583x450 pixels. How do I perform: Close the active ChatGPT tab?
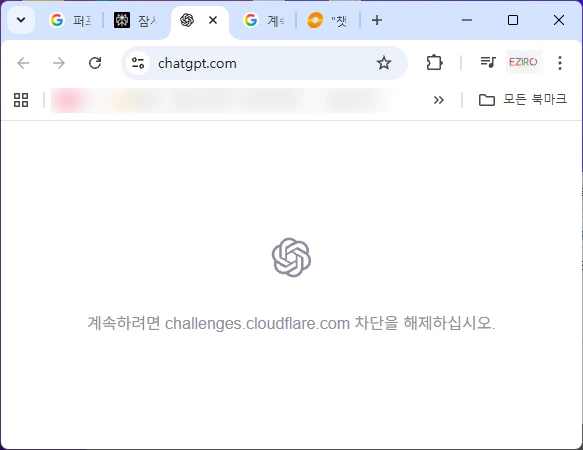coord(213,20)
